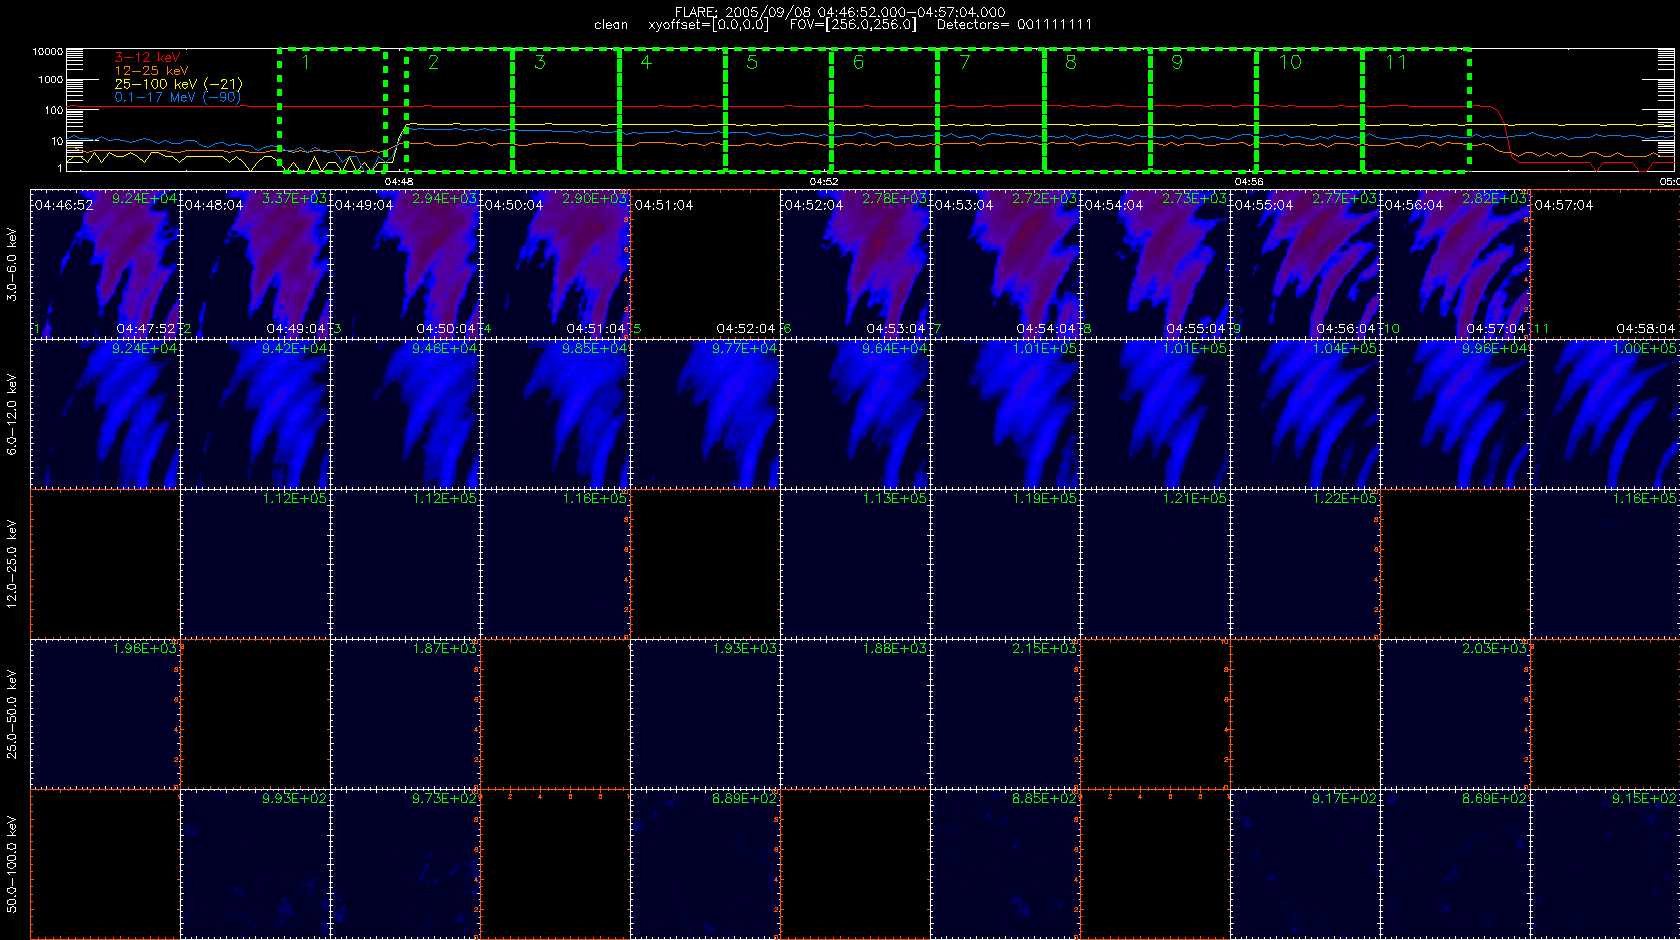Open the 25.0-50.0 keV panel with peak 1.87E+03
The height and width of the screenshot is (940, 1680).
tap(406, 714)
